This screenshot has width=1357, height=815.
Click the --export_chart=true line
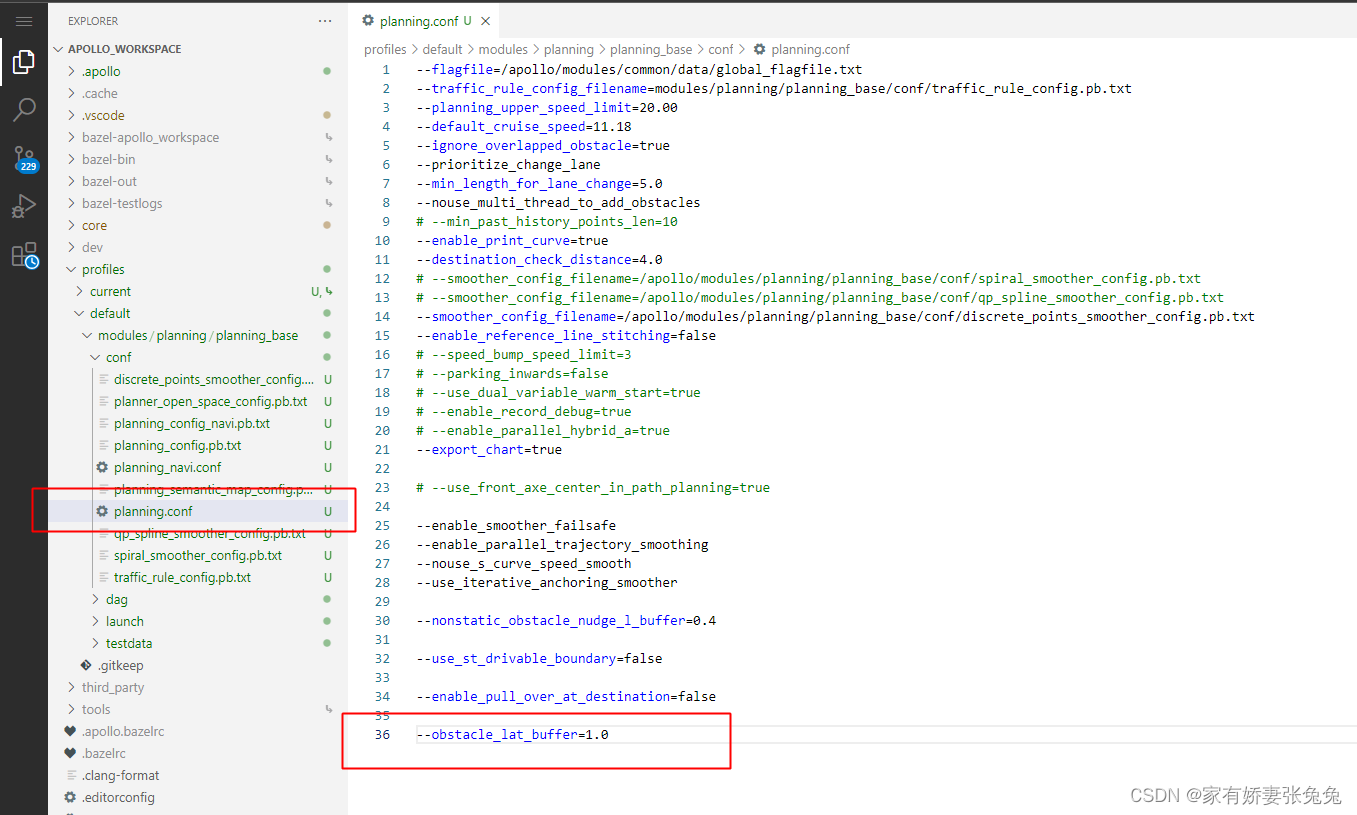click(x=489, y=449)
